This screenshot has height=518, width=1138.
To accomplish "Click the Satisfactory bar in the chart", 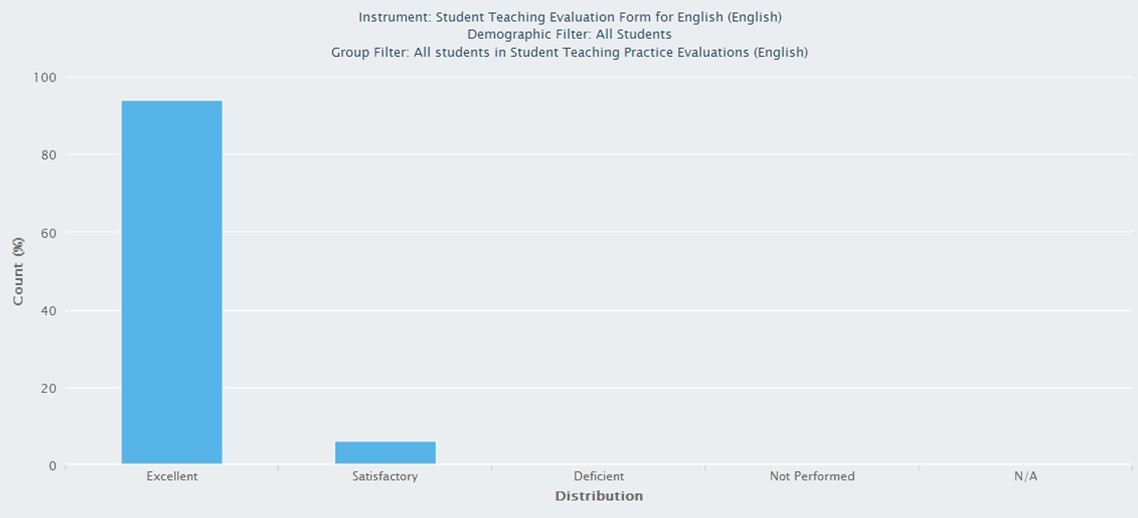I will point(385,453).
